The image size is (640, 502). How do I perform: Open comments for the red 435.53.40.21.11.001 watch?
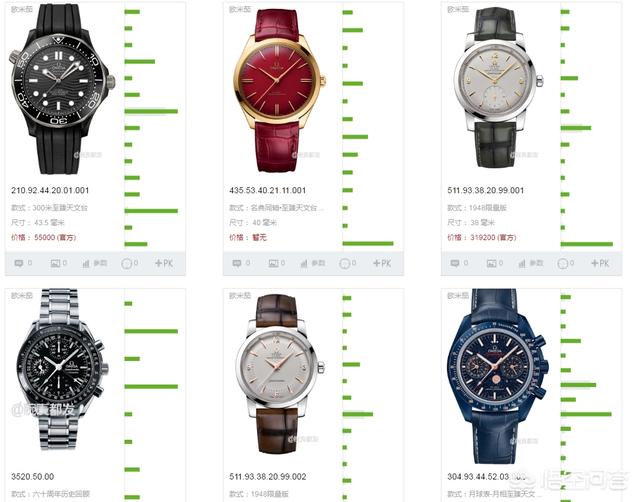241,263
